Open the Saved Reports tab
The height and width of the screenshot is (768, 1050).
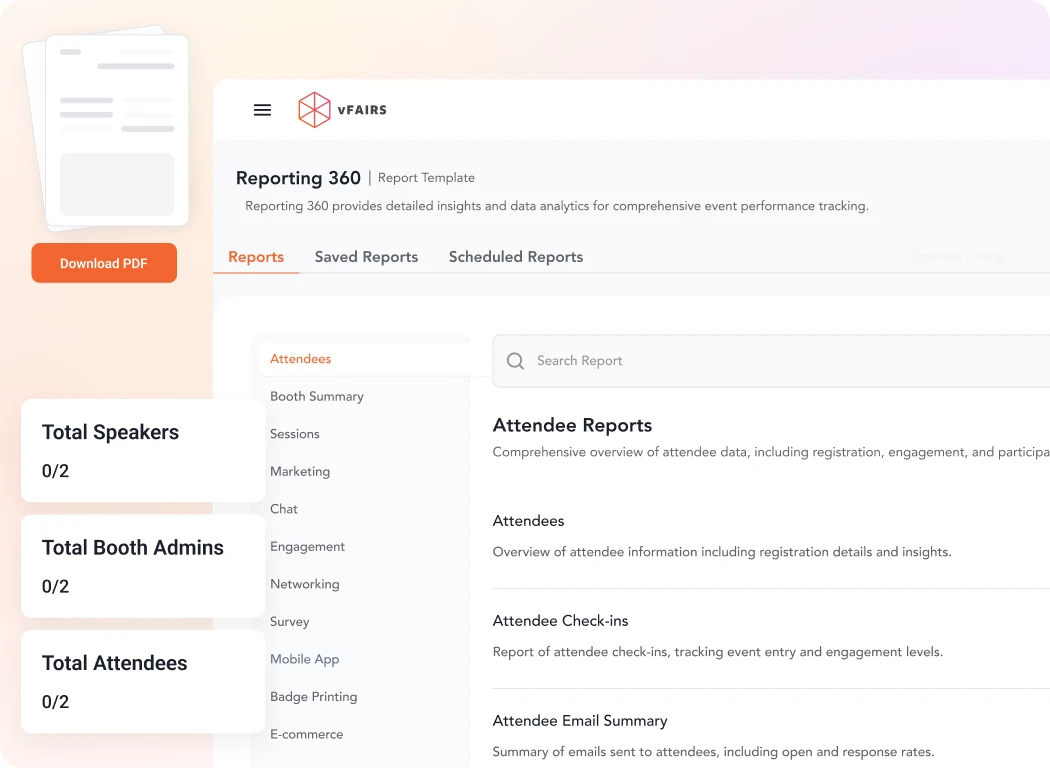click(x=366, y=257)
